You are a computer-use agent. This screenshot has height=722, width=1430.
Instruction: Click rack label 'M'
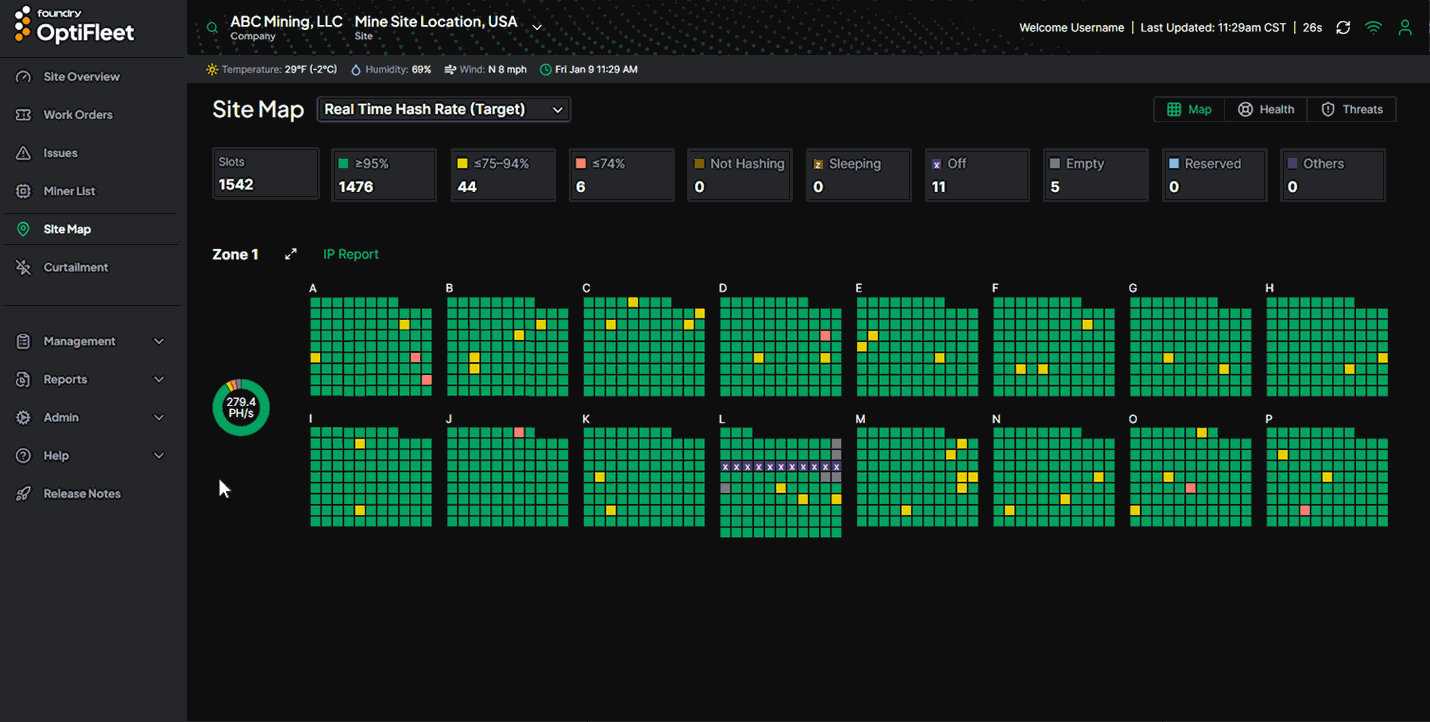(860, 418)
